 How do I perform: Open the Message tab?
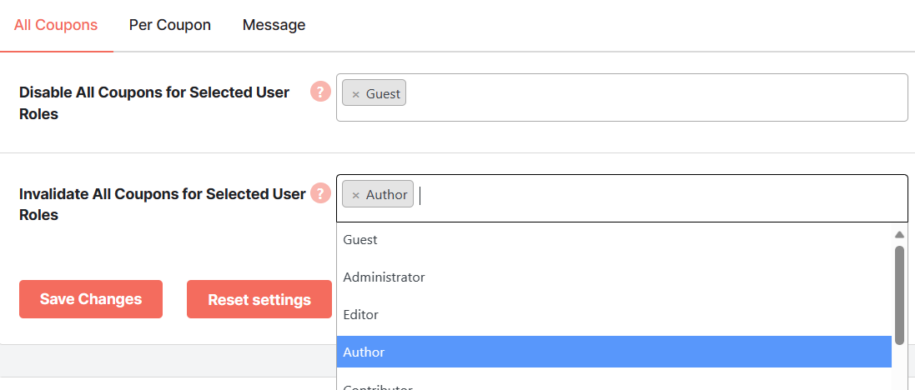coord(274,25)
